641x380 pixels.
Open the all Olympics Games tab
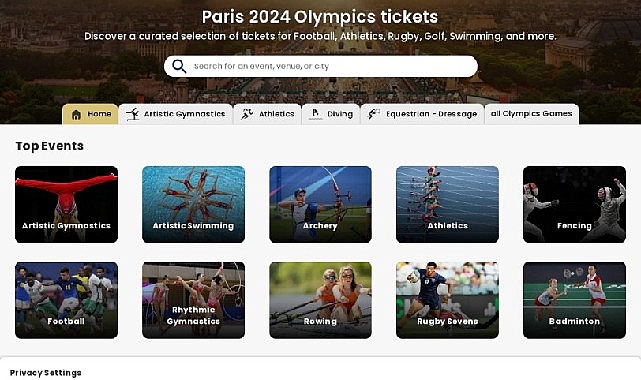[531, 114]
